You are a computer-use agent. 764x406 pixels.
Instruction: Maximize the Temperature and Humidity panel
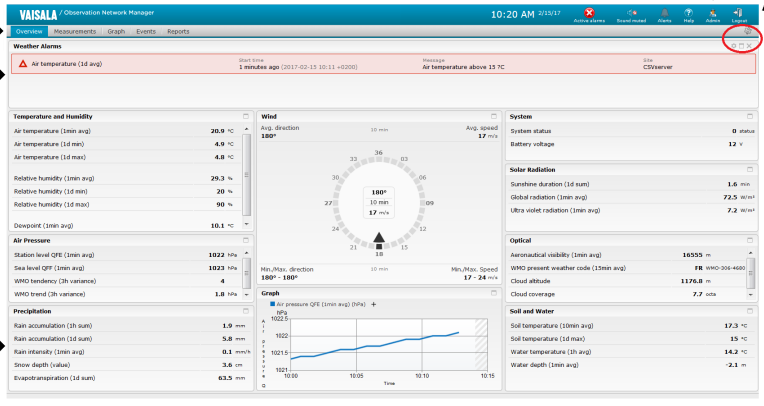(x=245, y=116)
